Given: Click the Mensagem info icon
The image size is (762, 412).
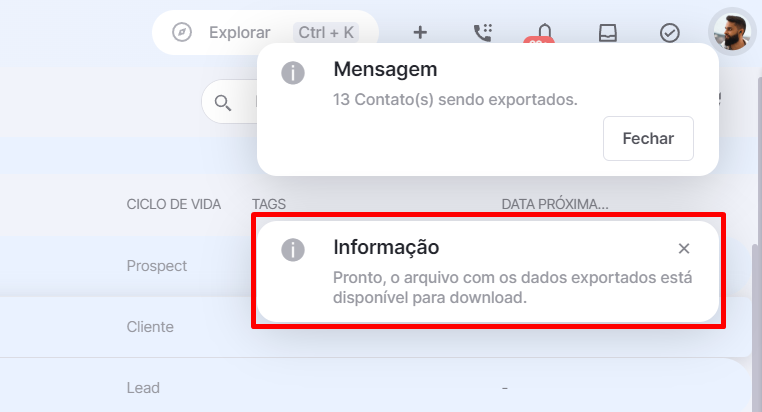Looking at the screenshot, I should point(293,73).
